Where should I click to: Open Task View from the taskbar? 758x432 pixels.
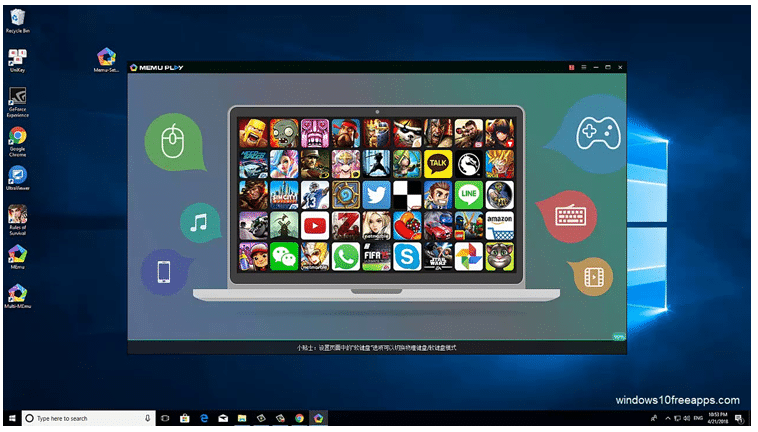pyautogui.click(x=165, y=418)
